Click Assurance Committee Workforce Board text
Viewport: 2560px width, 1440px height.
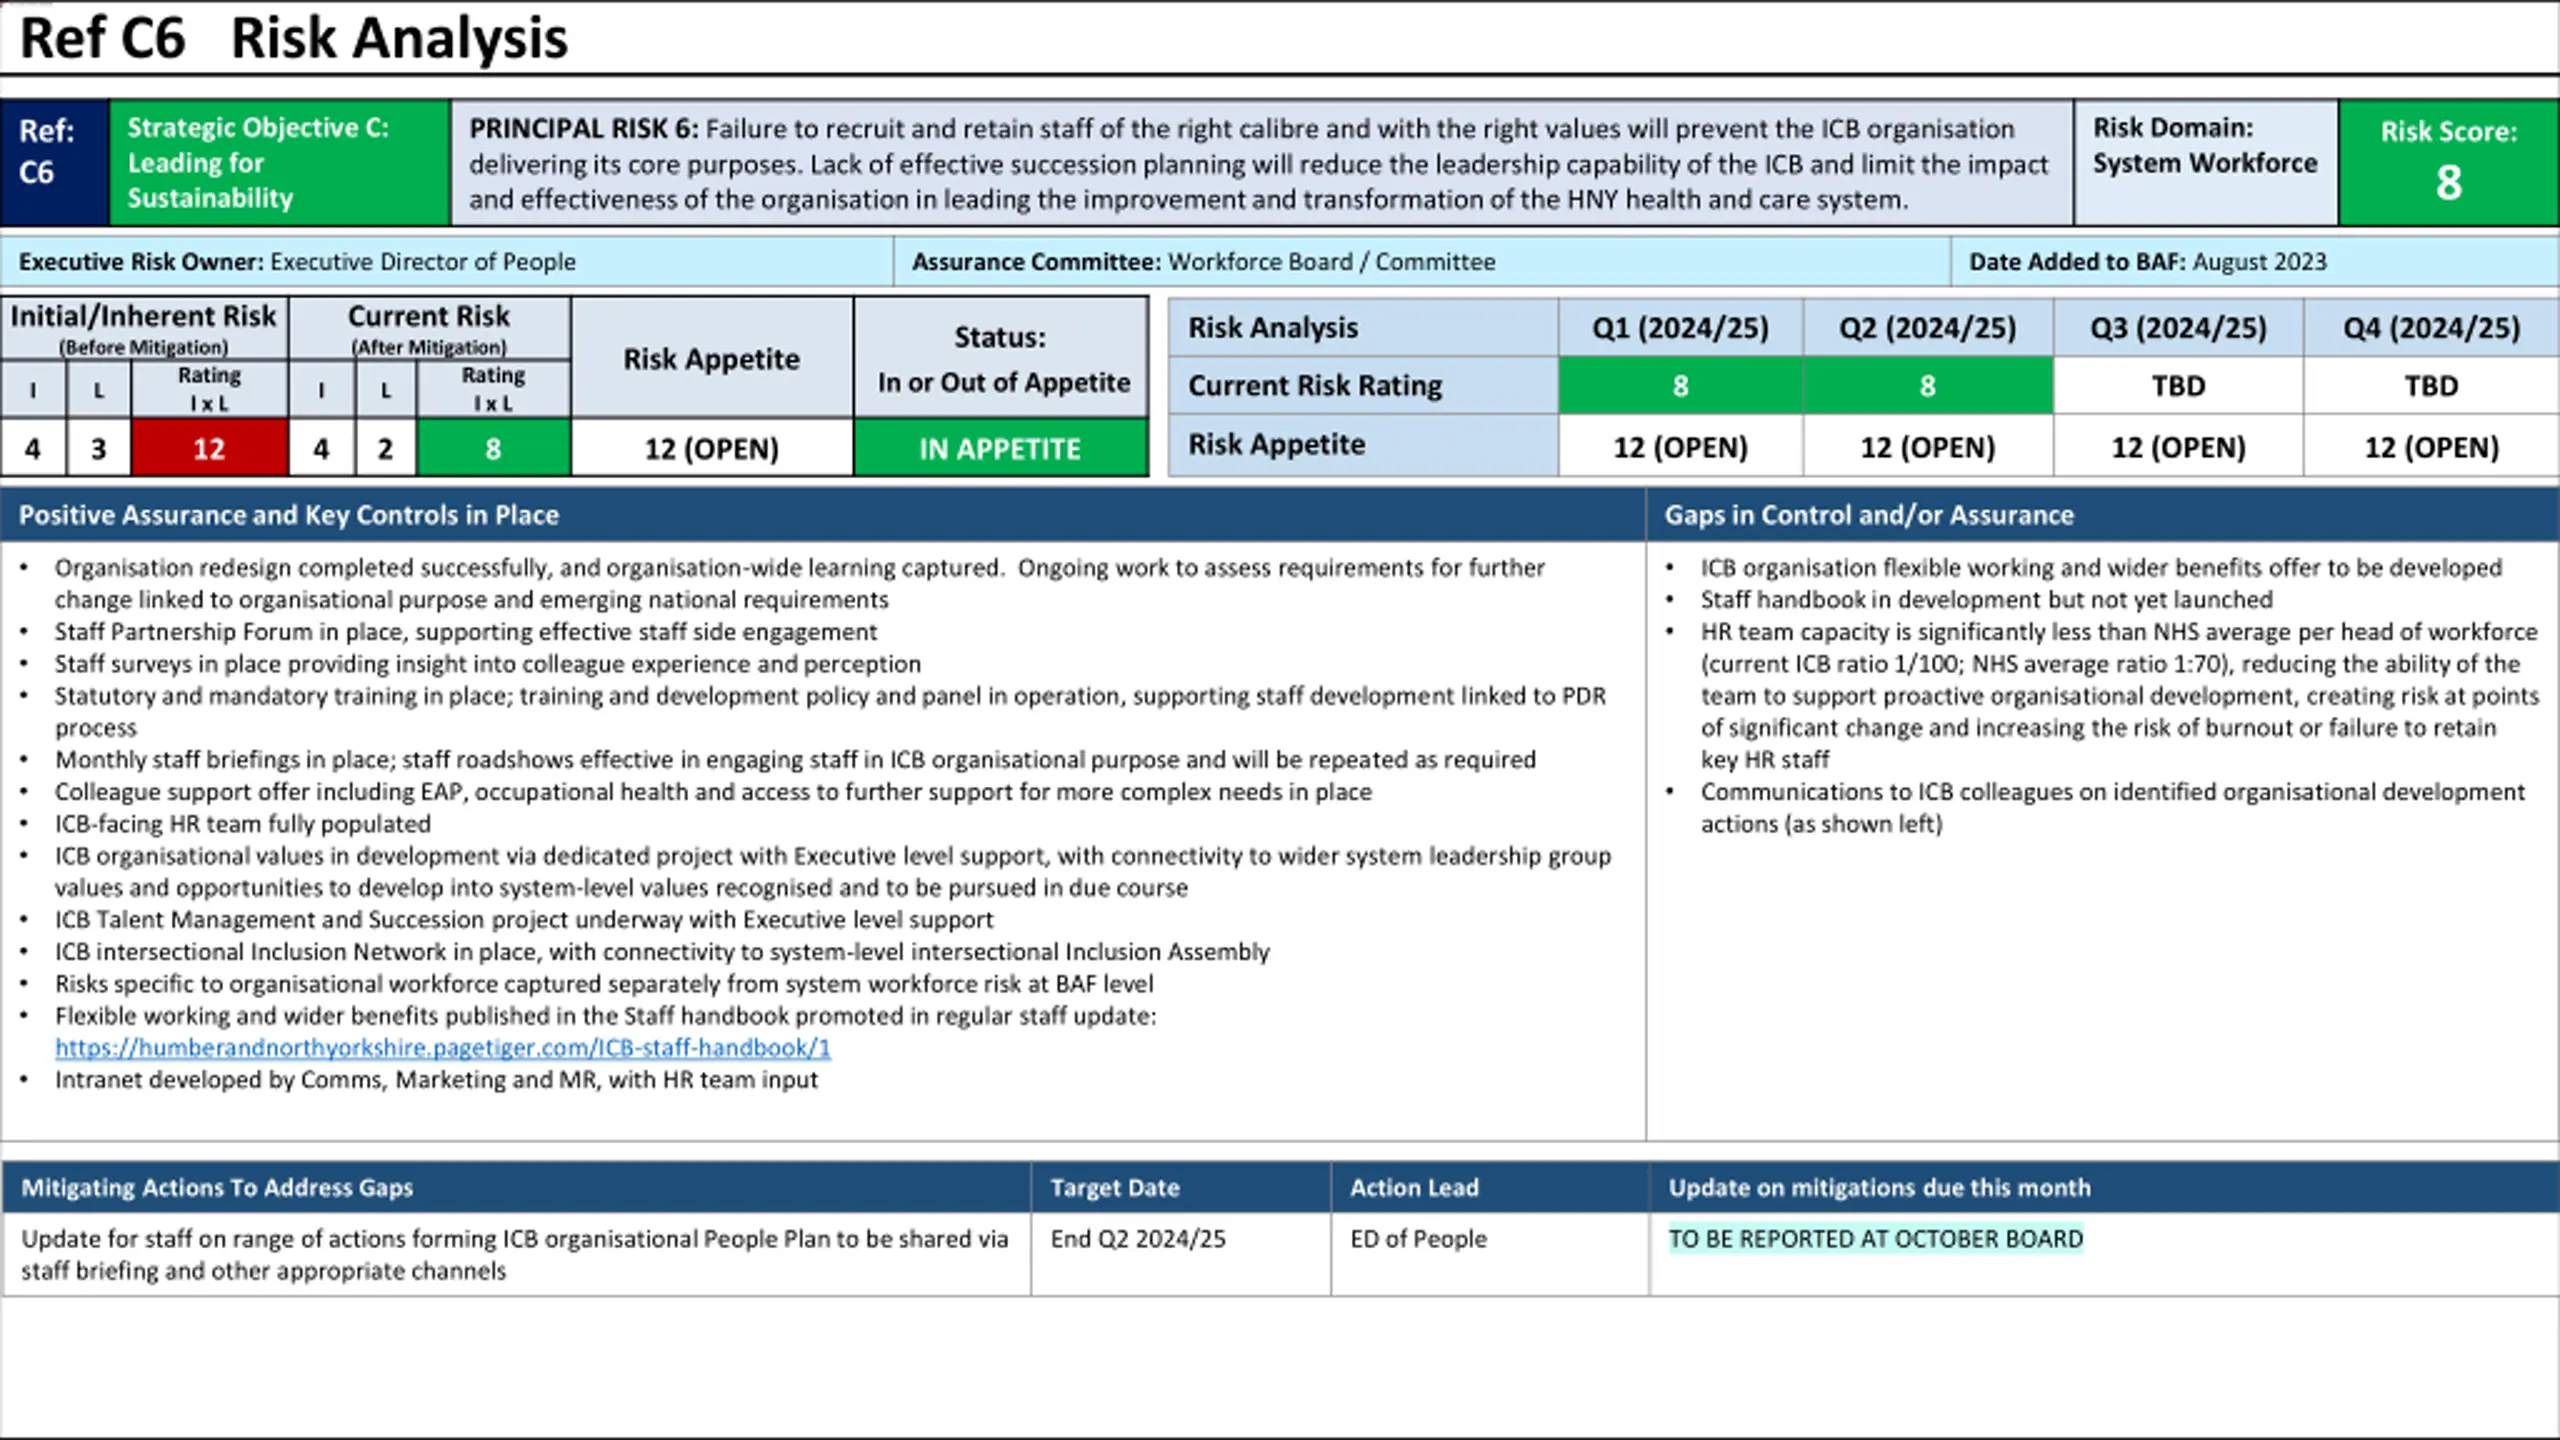pyautogui.click(x=1203, y=262)
